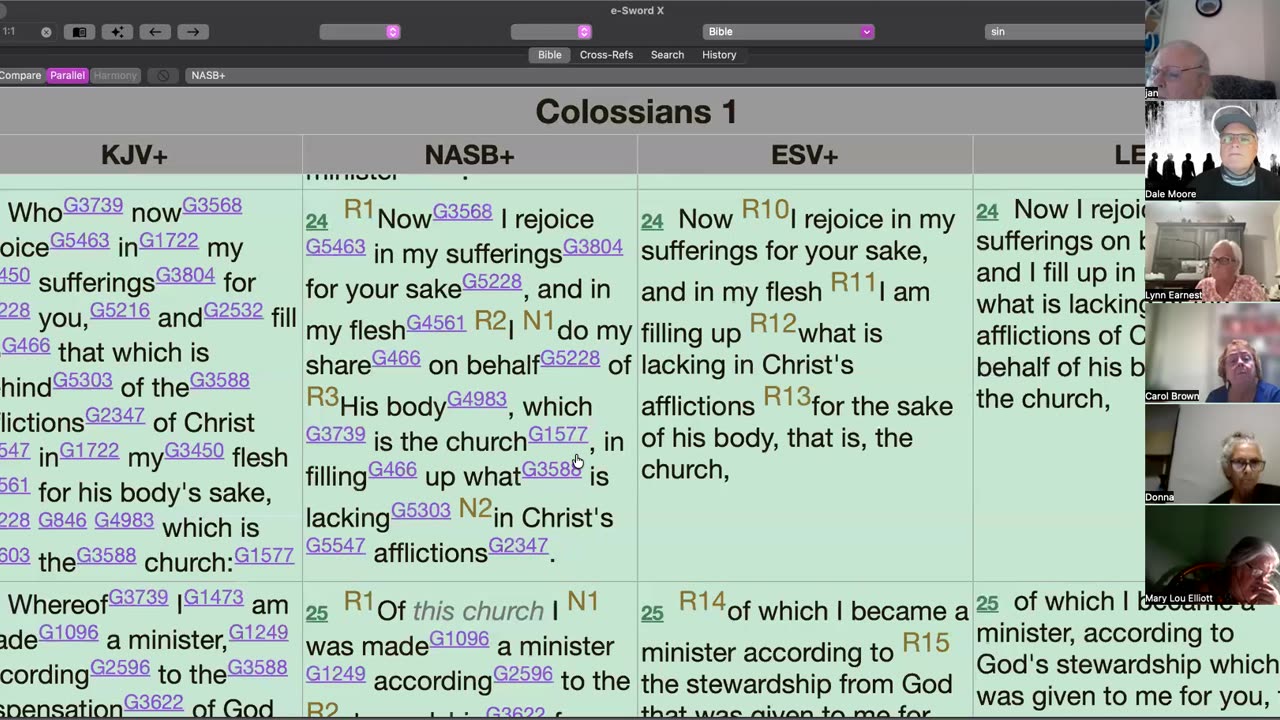The image size is (1280, 720).
Task: Open verse 25 link in rightmost column
Action: [987, 603]
